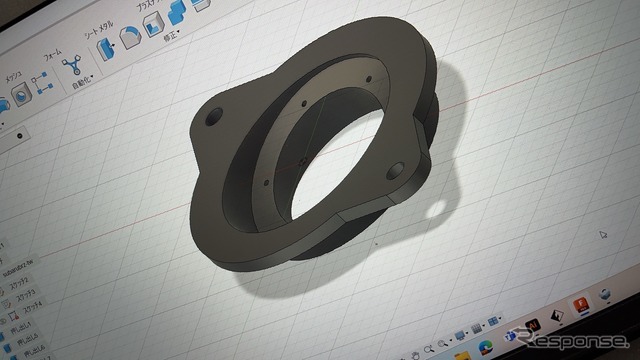This screenshot has width=640, height=360.
Task: Select the Fillet tool icon
Action: point(130,37)
